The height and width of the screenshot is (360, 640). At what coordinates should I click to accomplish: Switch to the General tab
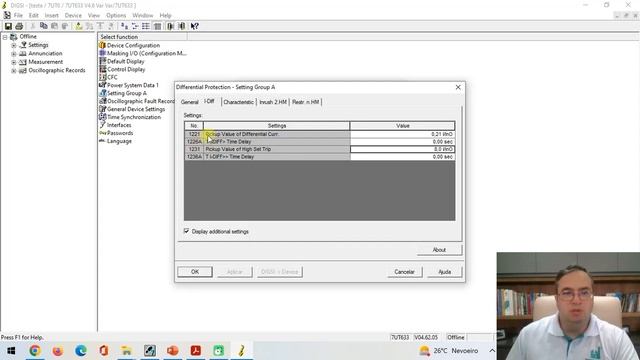[189, 102]
